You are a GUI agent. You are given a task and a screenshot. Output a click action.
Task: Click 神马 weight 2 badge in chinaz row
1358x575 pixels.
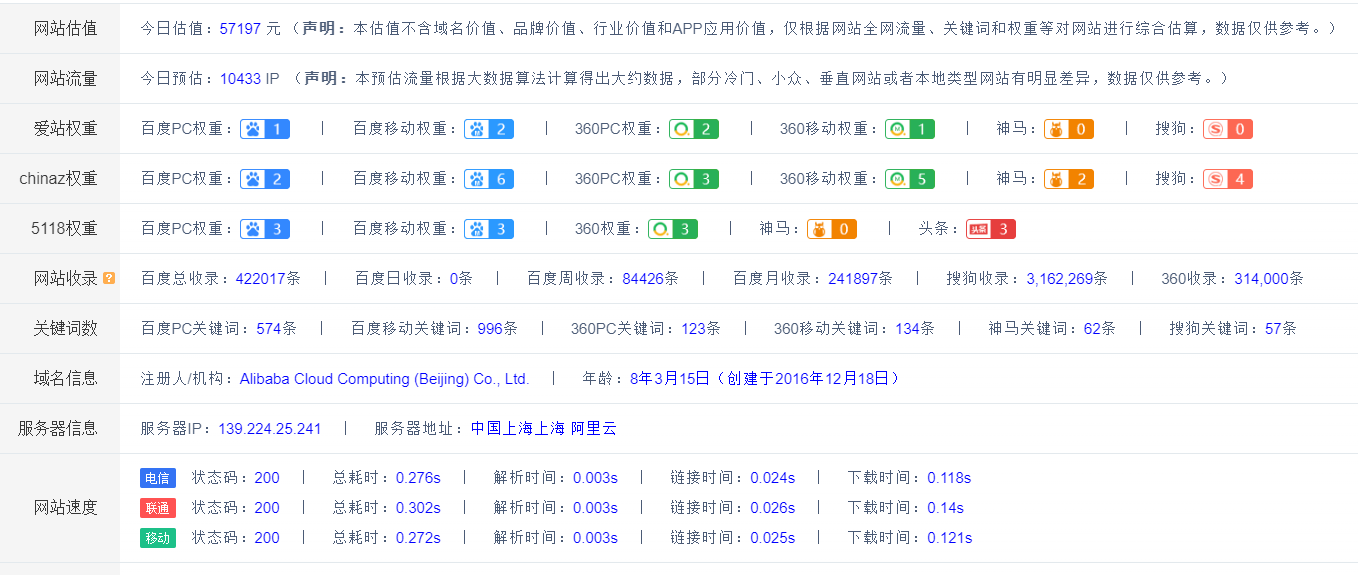coord(1069,179)
